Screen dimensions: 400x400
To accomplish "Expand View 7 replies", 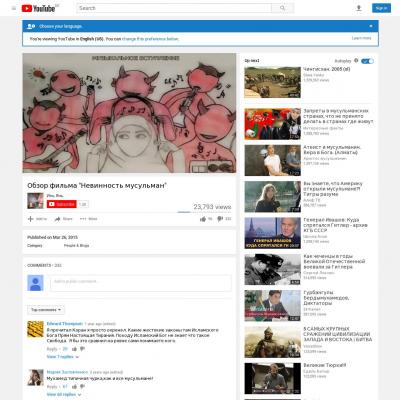I will (x=63, y=357).
